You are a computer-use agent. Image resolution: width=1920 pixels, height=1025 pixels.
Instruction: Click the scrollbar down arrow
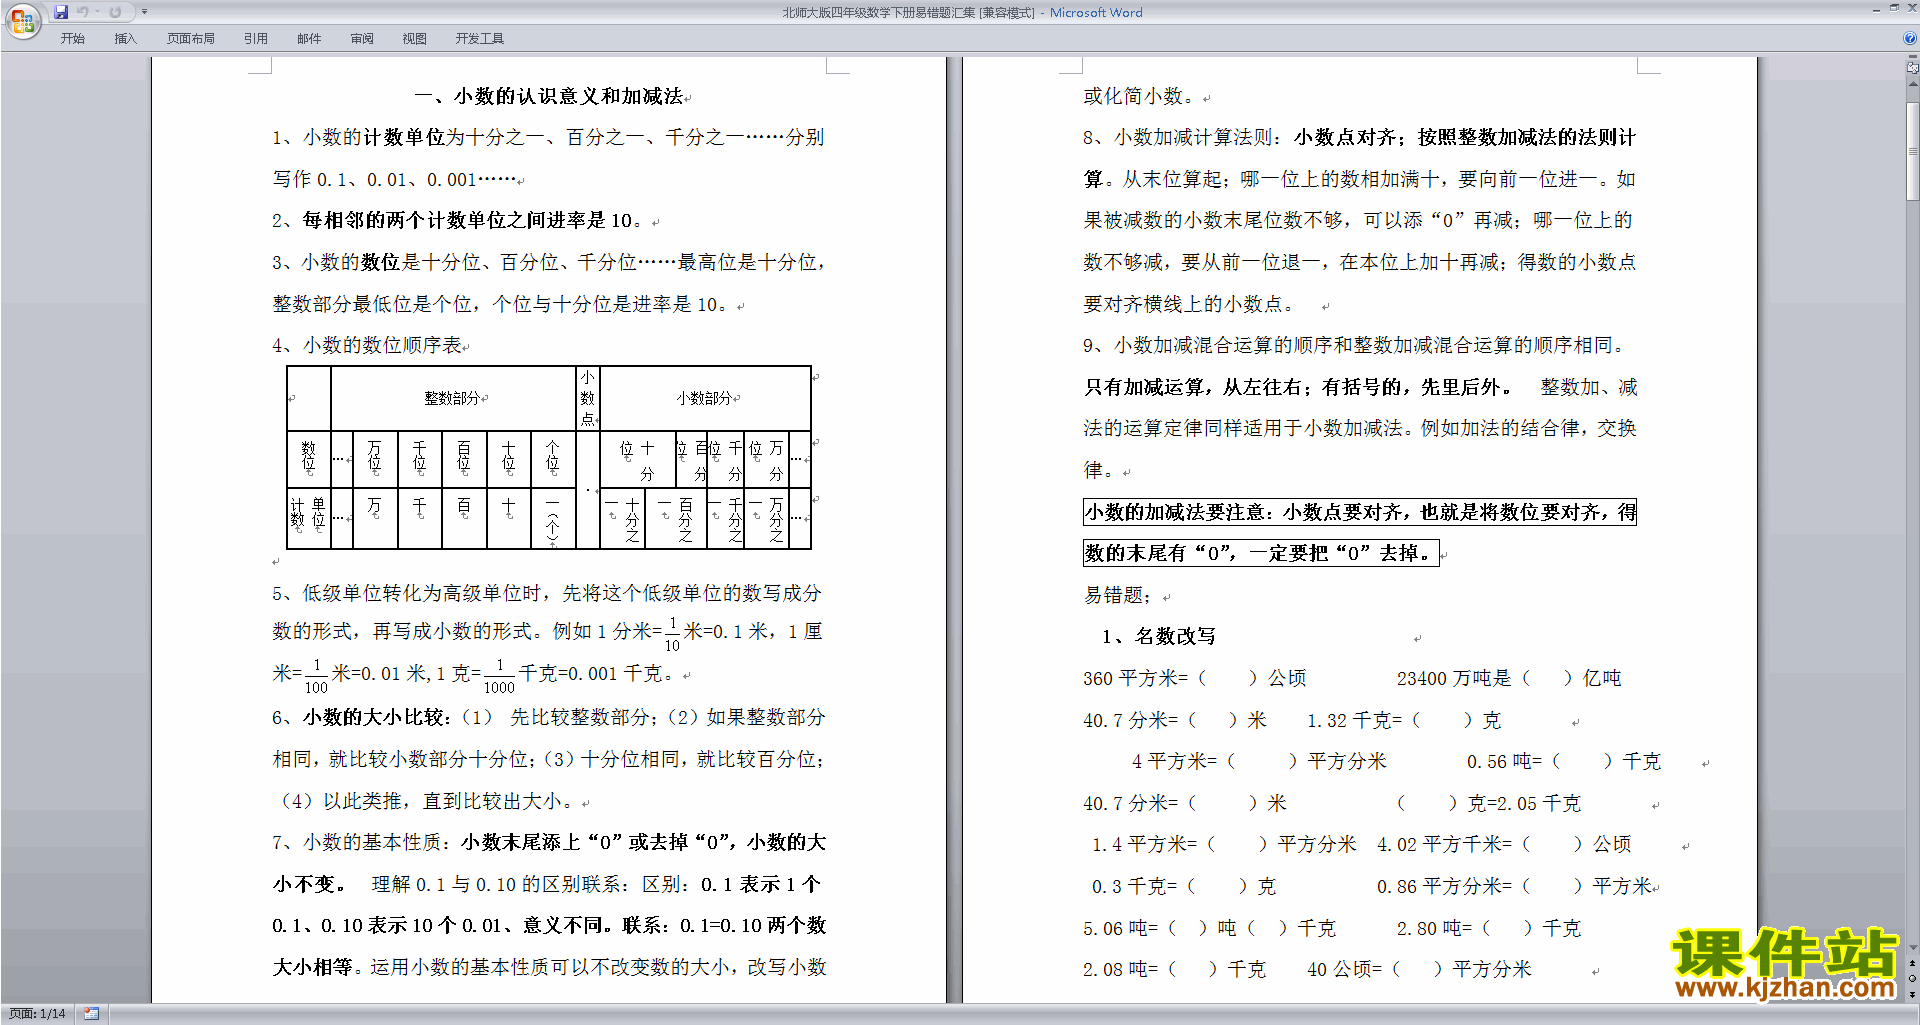tap(1913, 948)
